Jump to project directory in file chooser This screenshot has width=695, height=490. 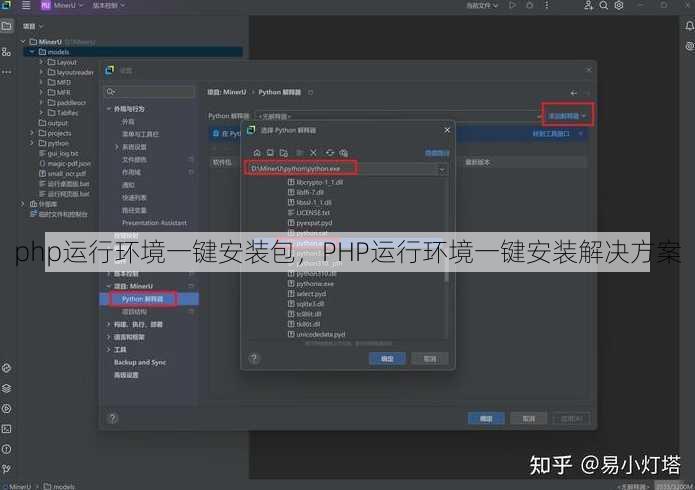click(x=284, y=153)
